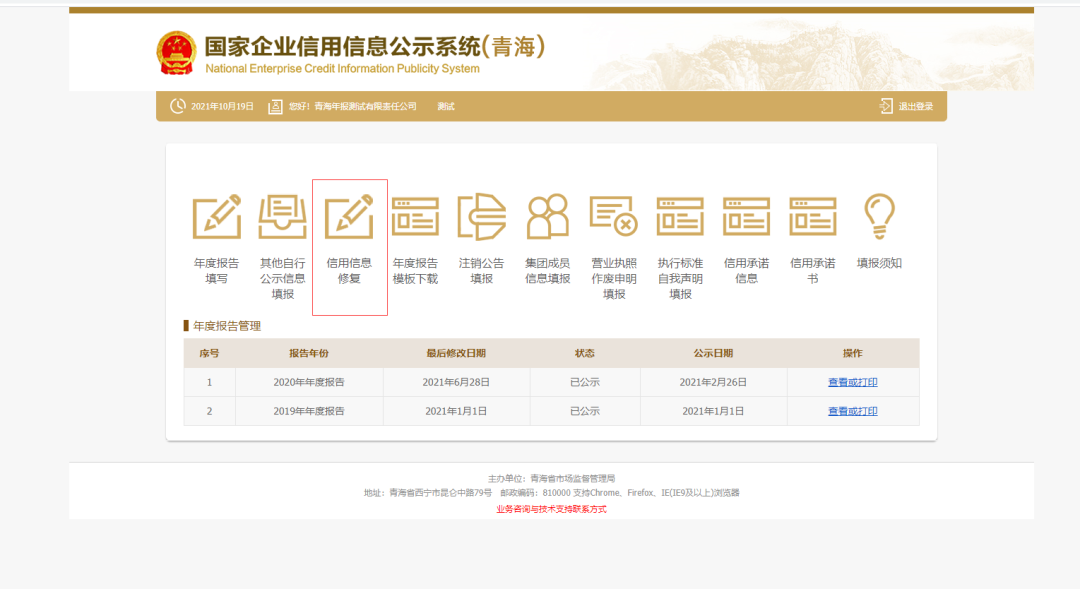View or print the 2019年年度报告

(853, 411)
